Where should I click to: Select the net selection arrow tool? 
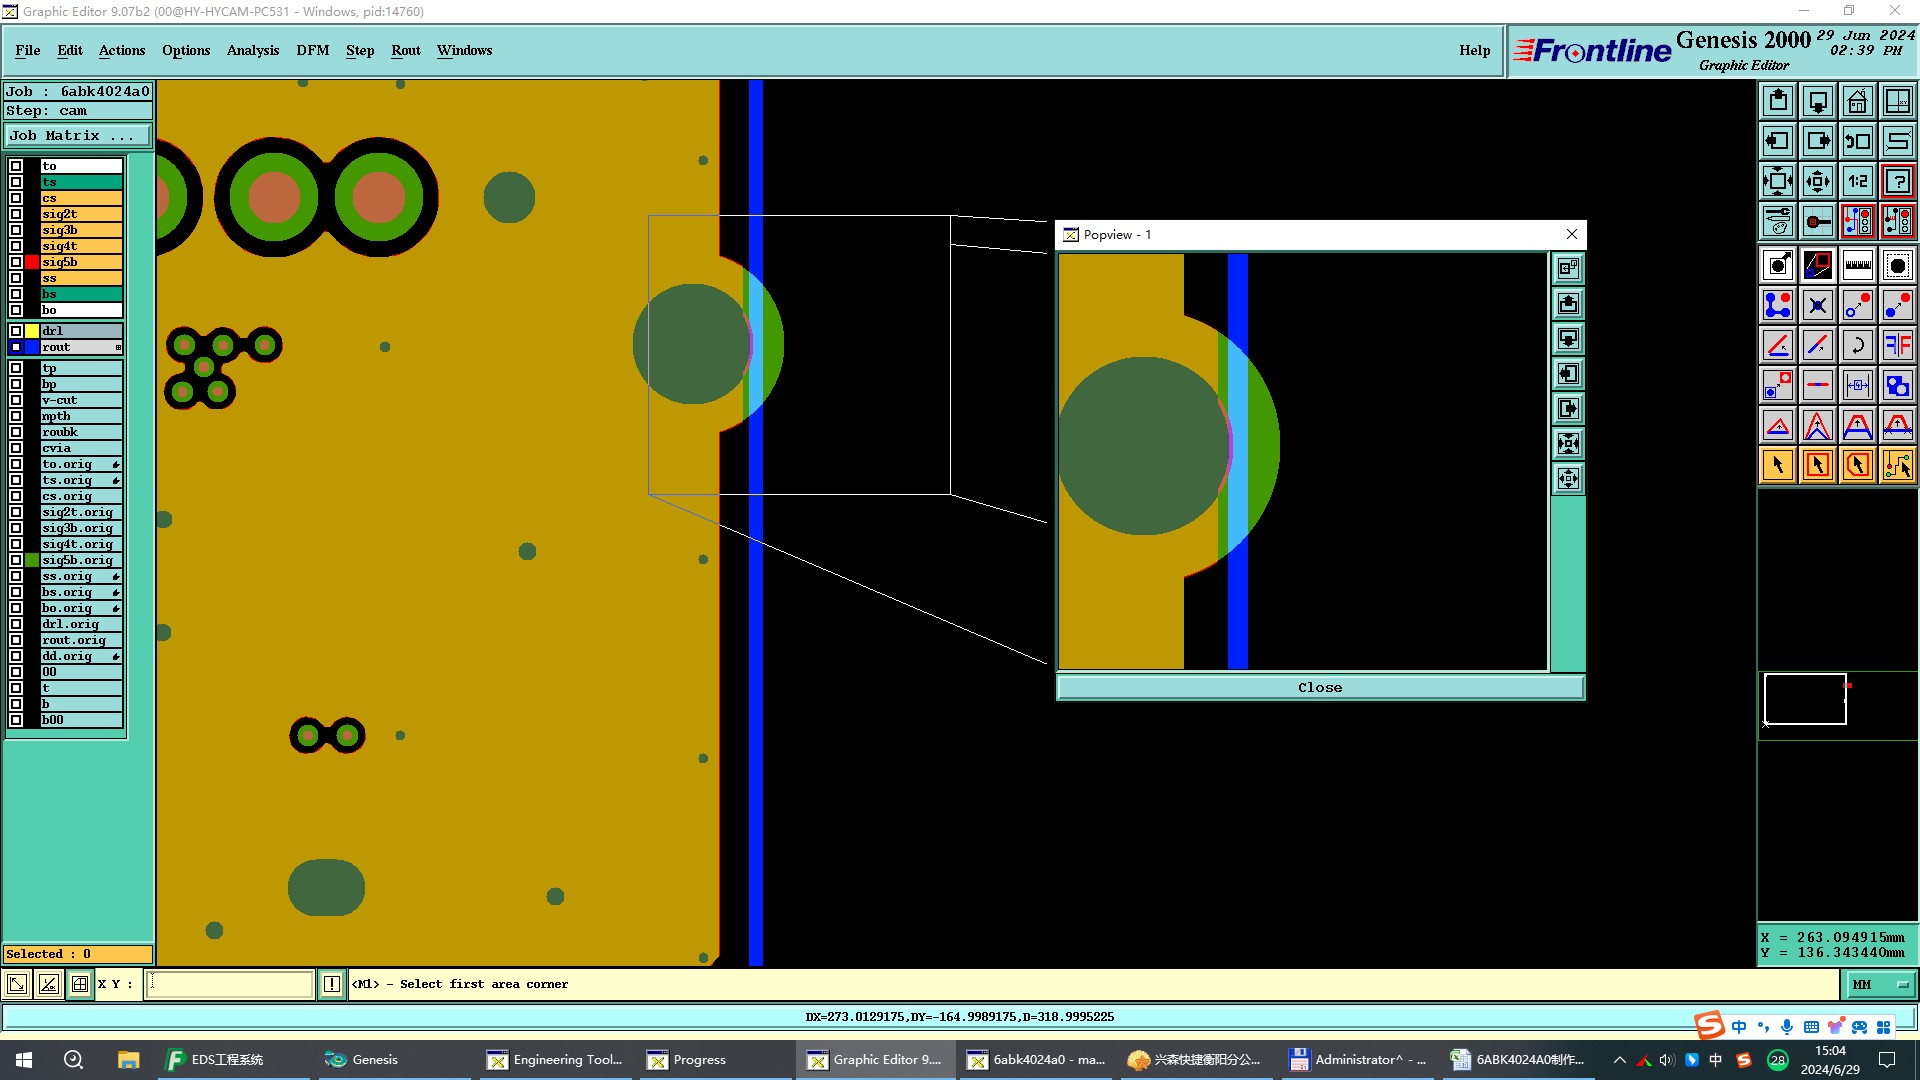[1897, 465]
